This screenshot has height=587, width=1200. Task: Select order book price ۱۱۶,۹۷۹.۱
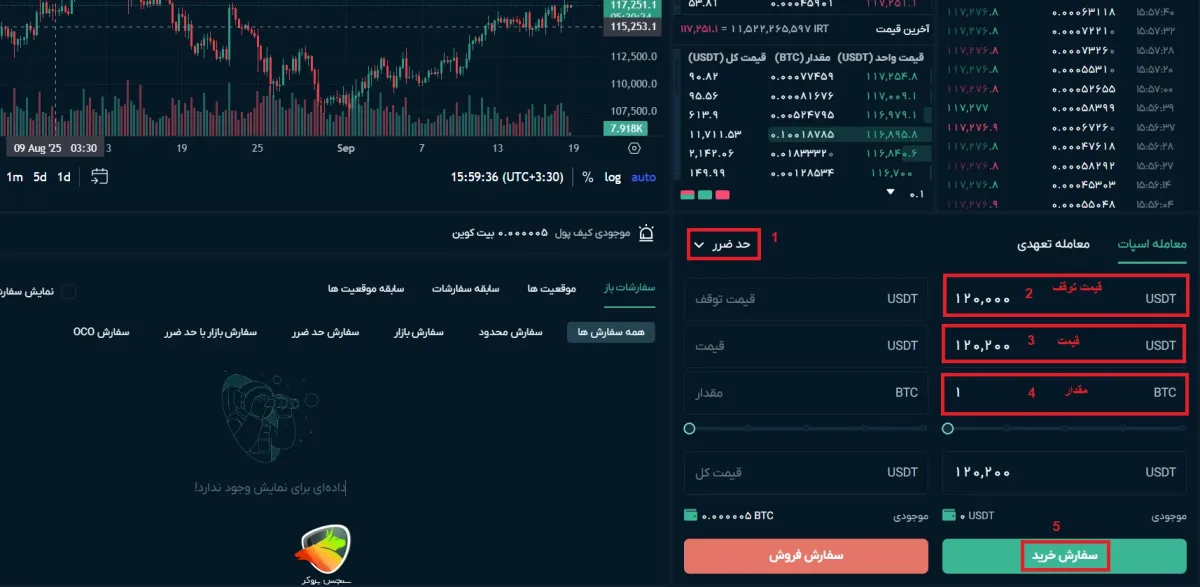pos(890,115)
